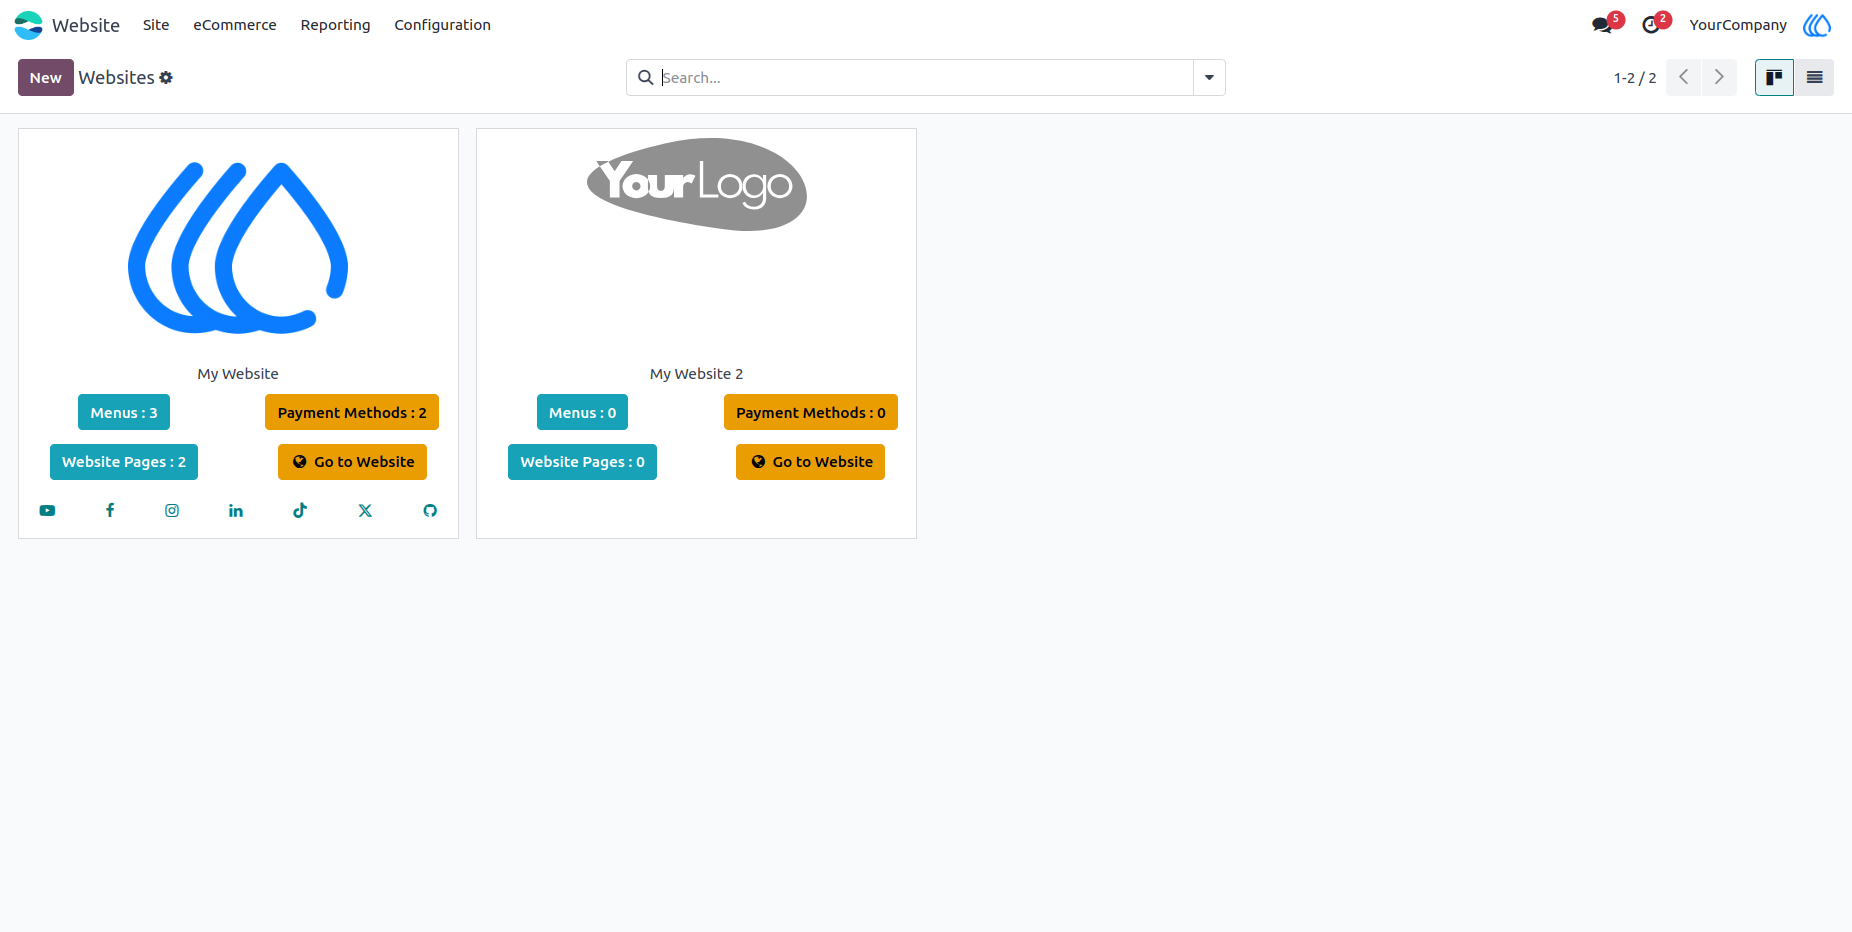The height and width of the screenshot is (932, 1852).
Task: Open the Configuration menu
Action: pyautogui.click(x=442, y=25)
